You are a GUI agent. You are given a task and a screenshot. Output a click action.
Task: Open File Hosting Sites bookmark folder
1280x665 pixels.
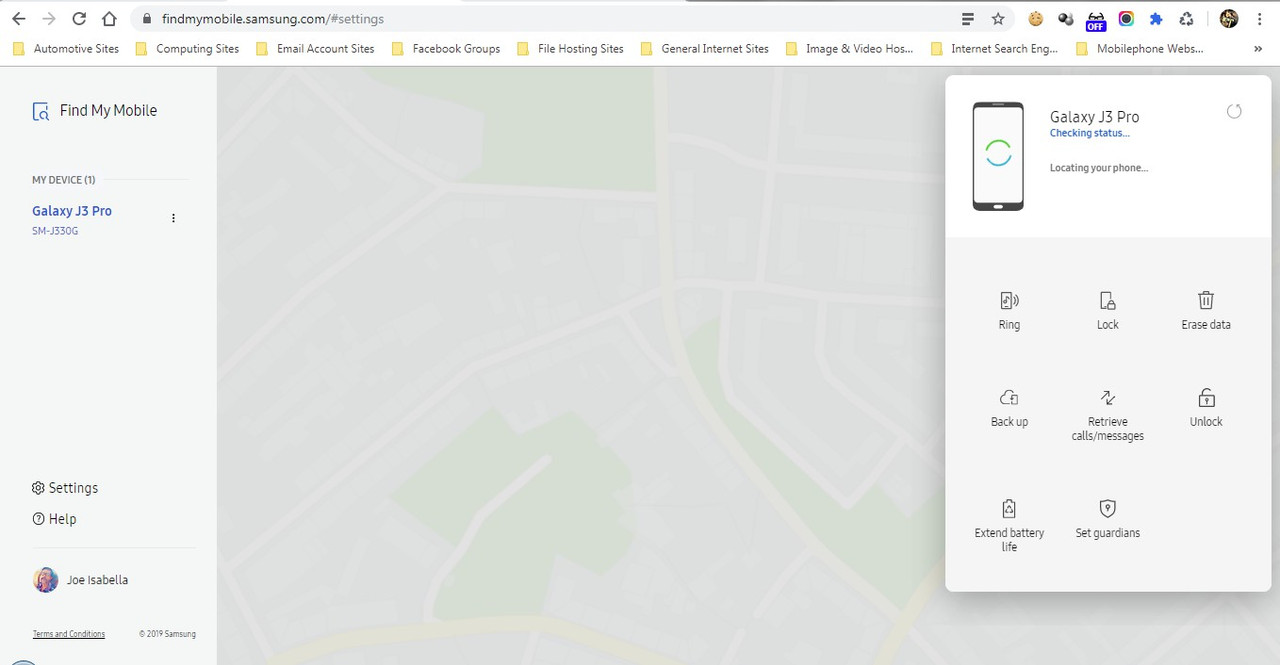tap(570, 48)
